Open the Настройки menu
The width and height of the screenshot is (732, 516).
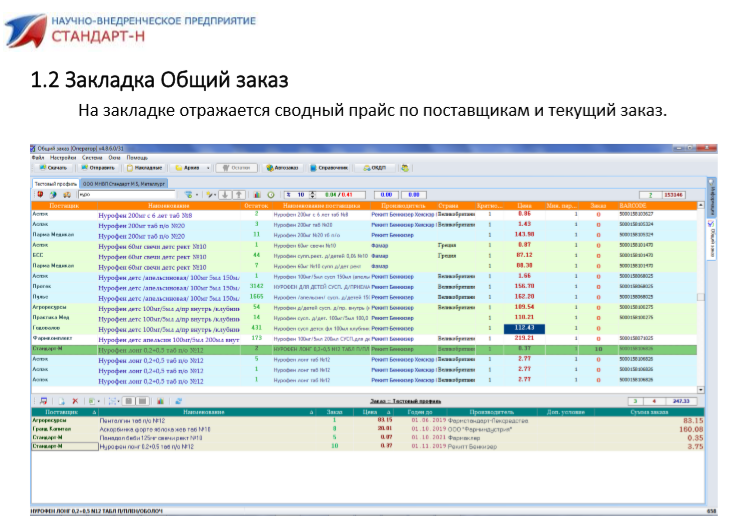click(63, 158)
